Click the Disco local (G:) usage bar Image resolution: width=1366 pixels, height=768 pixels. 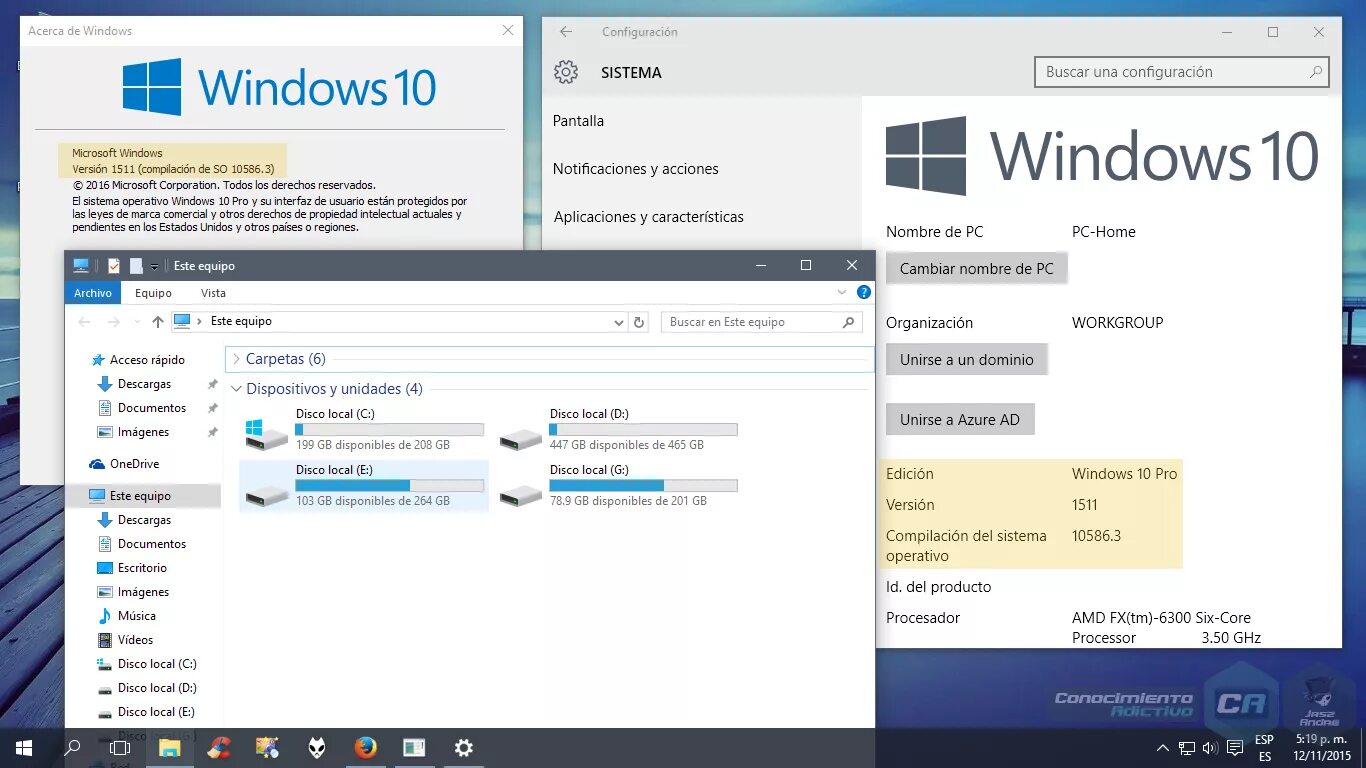(643, 485)
